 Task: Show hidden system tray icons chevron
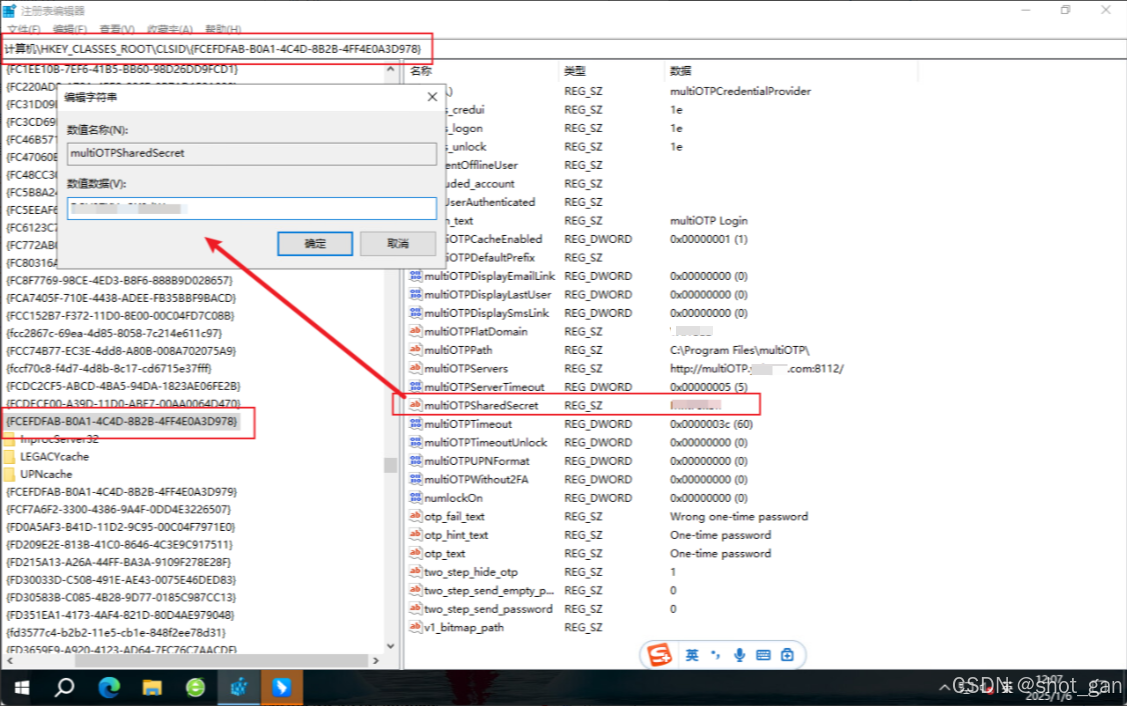(944, 688)
